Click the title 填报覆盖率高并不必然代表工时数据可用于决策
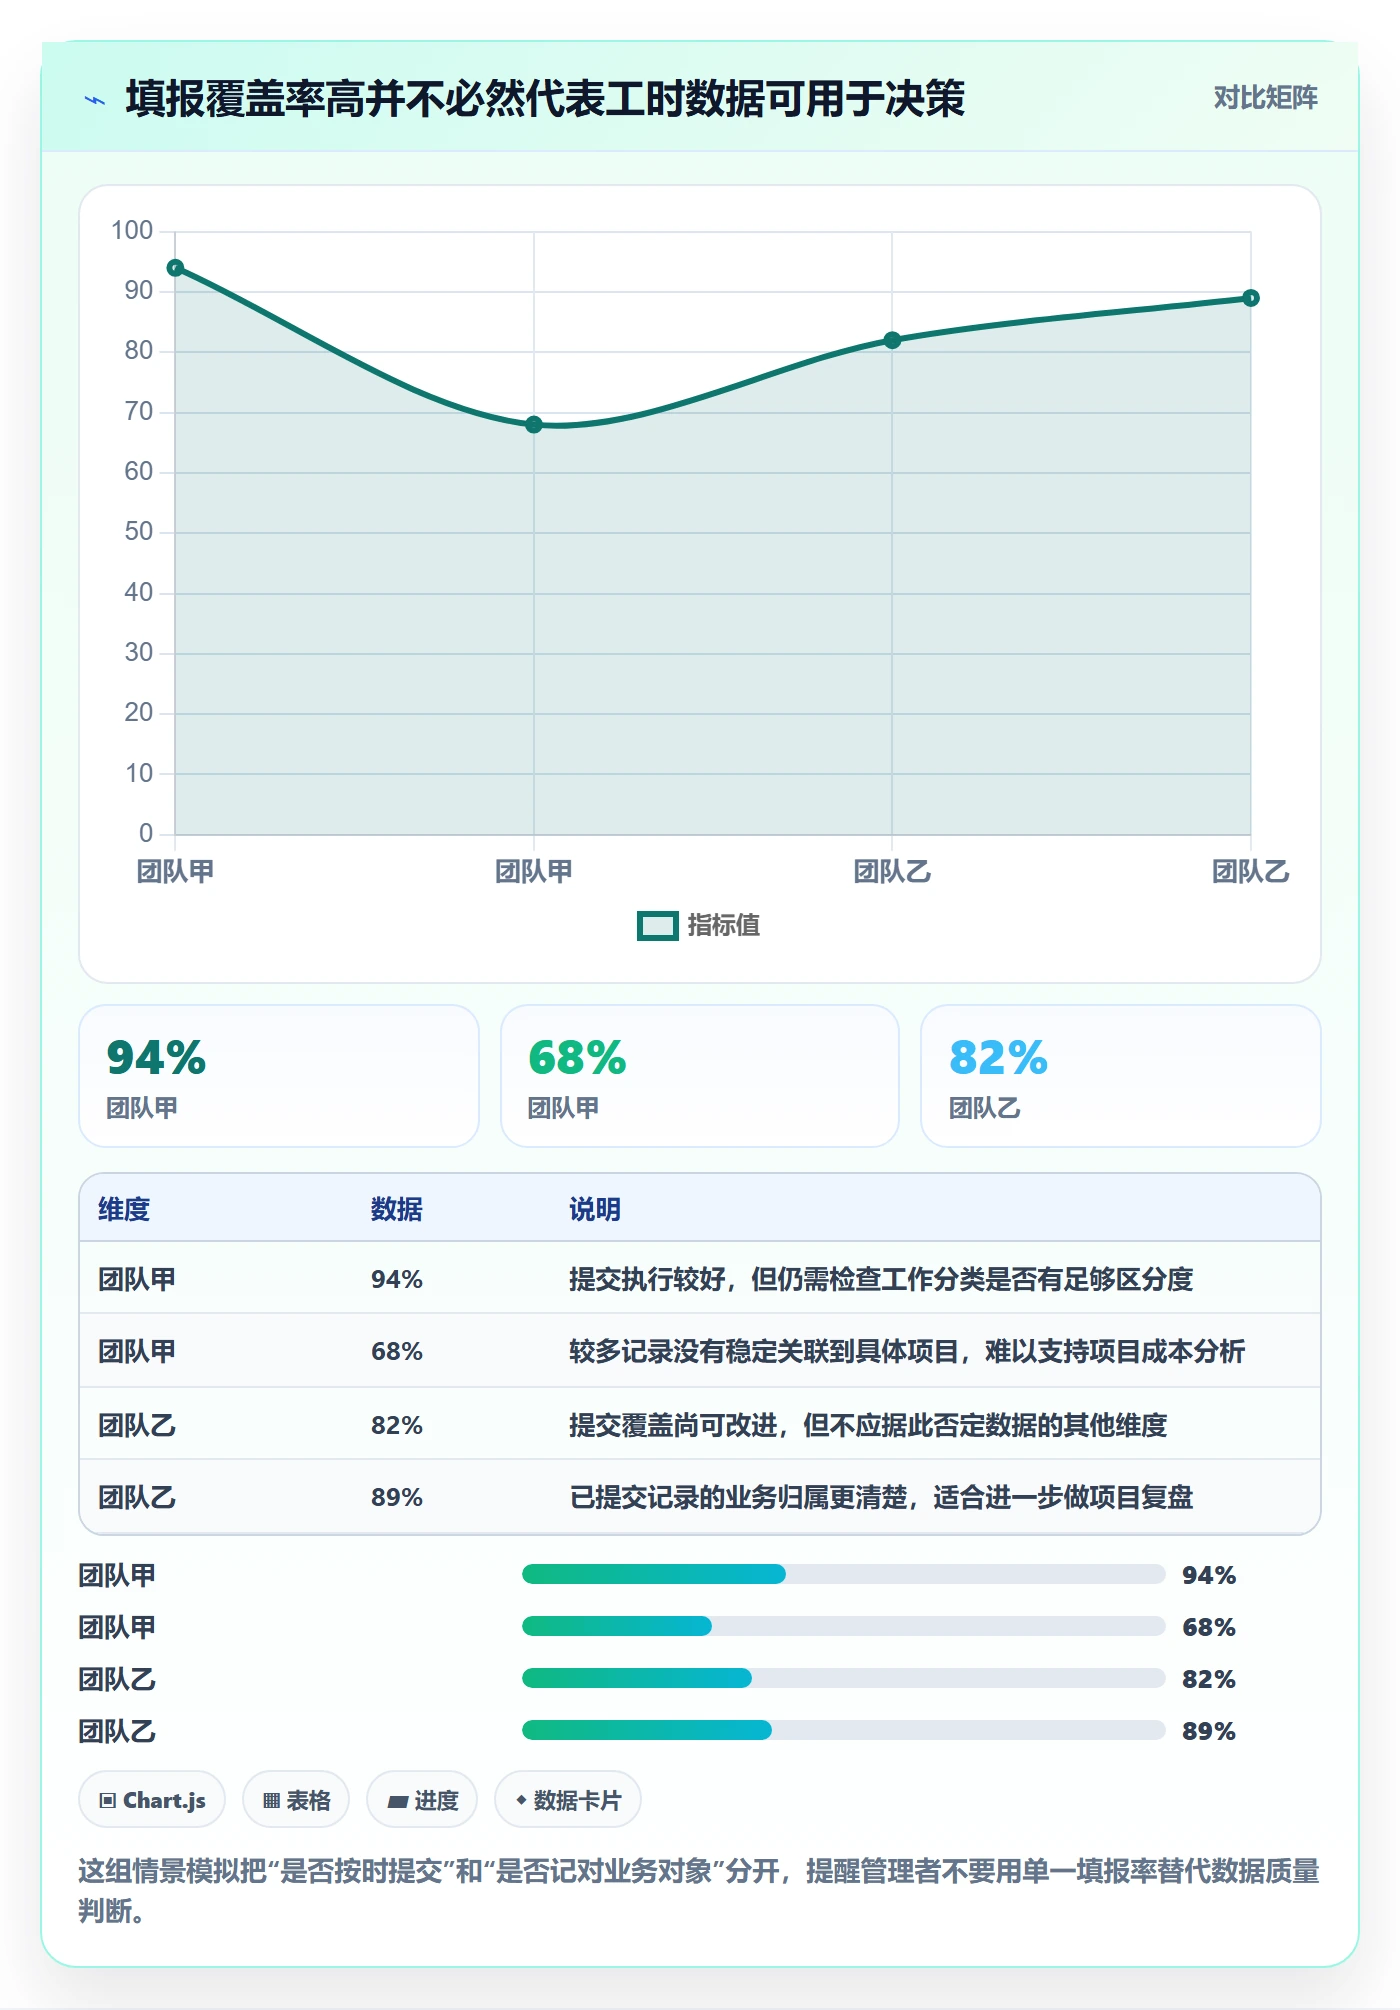1400x2010 pixels. tap(545, 99)
